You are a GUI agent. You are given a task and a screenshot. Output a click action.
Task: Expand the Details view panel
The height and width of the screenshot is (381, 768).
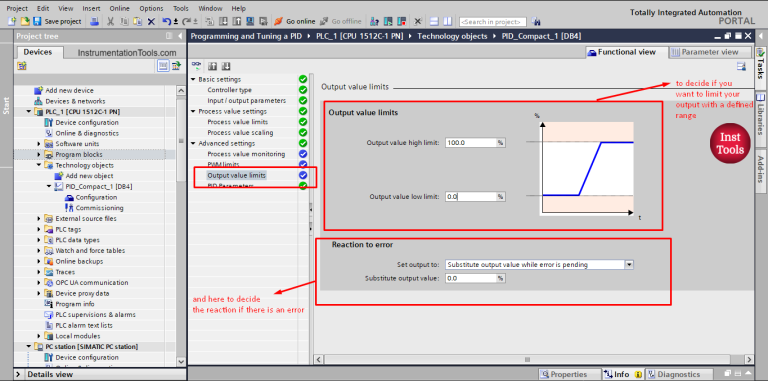click(19, 375)
